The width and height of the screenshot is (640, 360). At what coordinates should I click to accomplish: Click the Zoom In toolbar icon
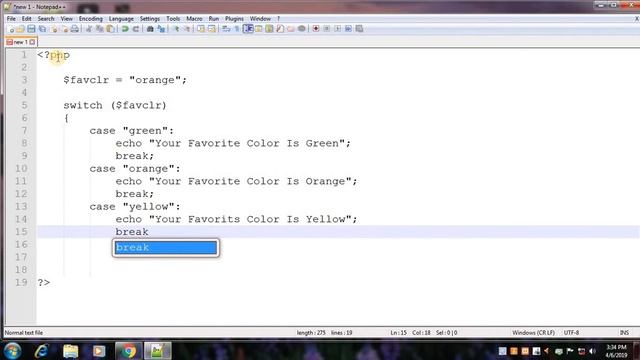point(176,29)
